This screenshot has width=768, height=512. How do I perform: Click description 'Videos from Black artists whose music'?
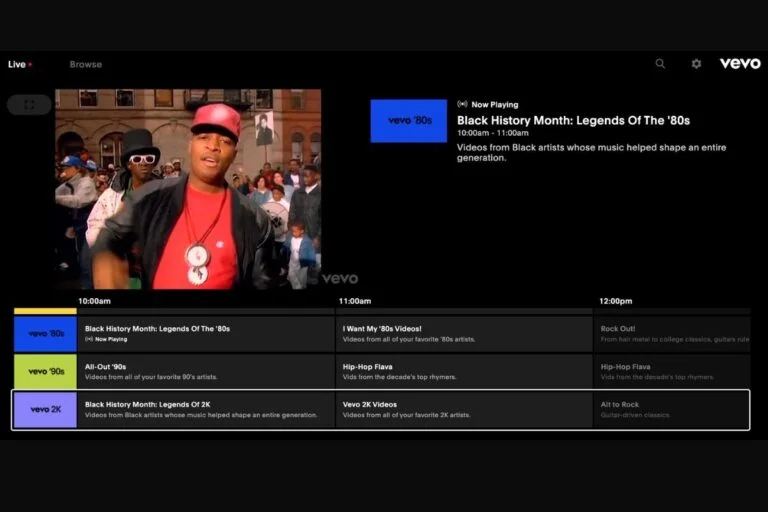(591, 152)
